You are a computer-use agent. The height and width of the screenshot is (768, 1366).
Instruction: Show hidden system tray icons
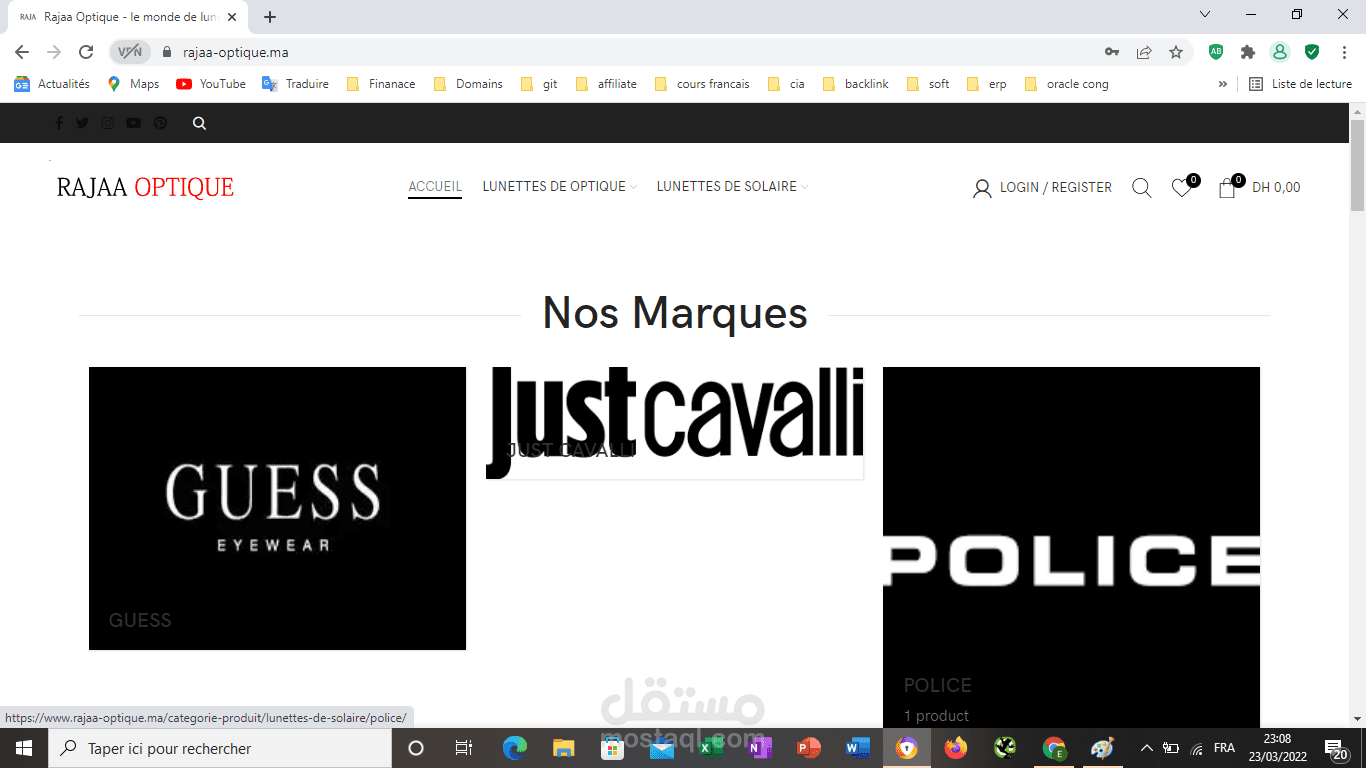[x=1147, y=748]
